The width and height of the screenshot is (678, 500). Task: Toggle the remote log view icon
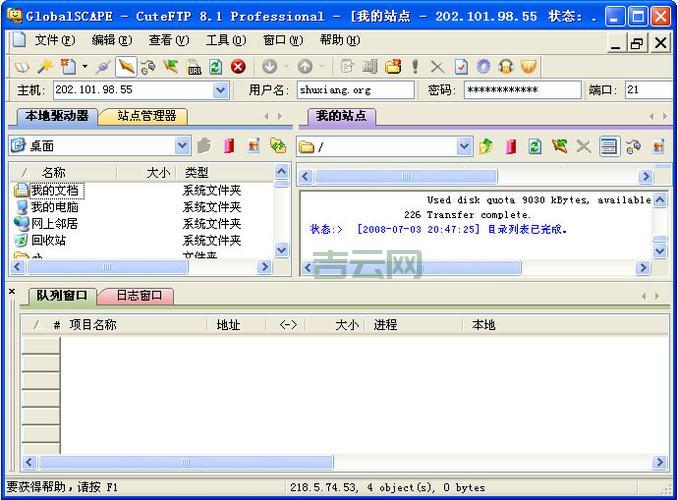pyautogui.click(x=609, y=146)
